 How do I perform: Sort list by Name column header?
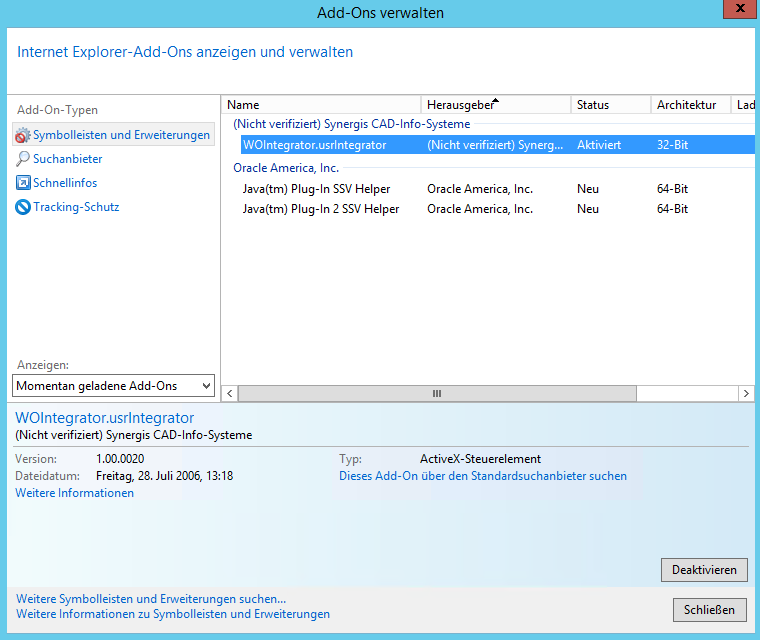(x=321, y=105)
